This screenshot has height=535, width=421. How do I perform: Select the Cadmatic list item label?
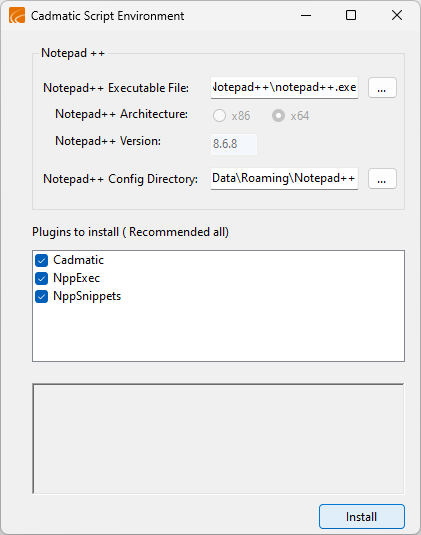click(x=78, y=260)
